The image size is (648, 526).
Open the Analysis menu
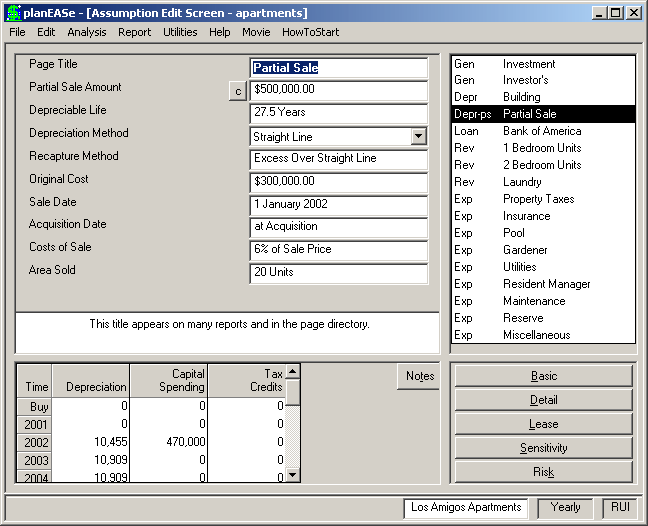[x=87, y=32]
